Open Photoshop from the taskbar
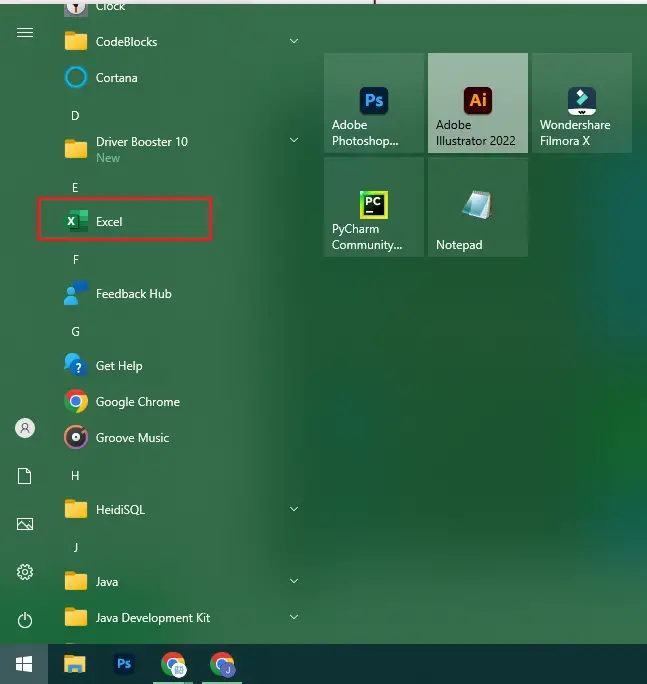 pyautogui.click(x=124, y=663)
